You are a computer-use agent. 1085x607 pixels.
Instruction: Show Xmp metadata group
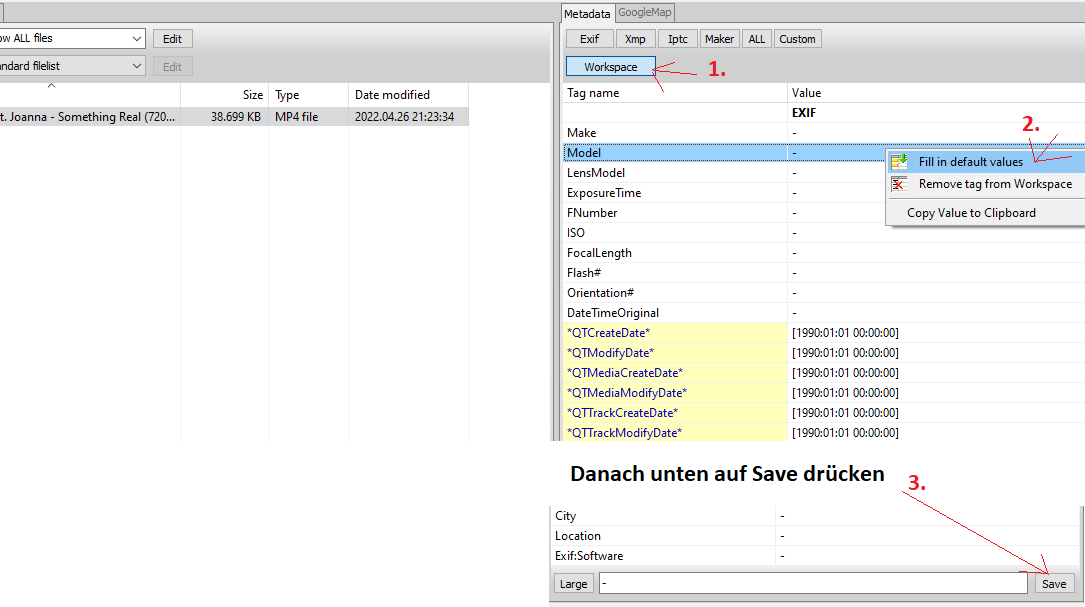[x=635, y=39]
